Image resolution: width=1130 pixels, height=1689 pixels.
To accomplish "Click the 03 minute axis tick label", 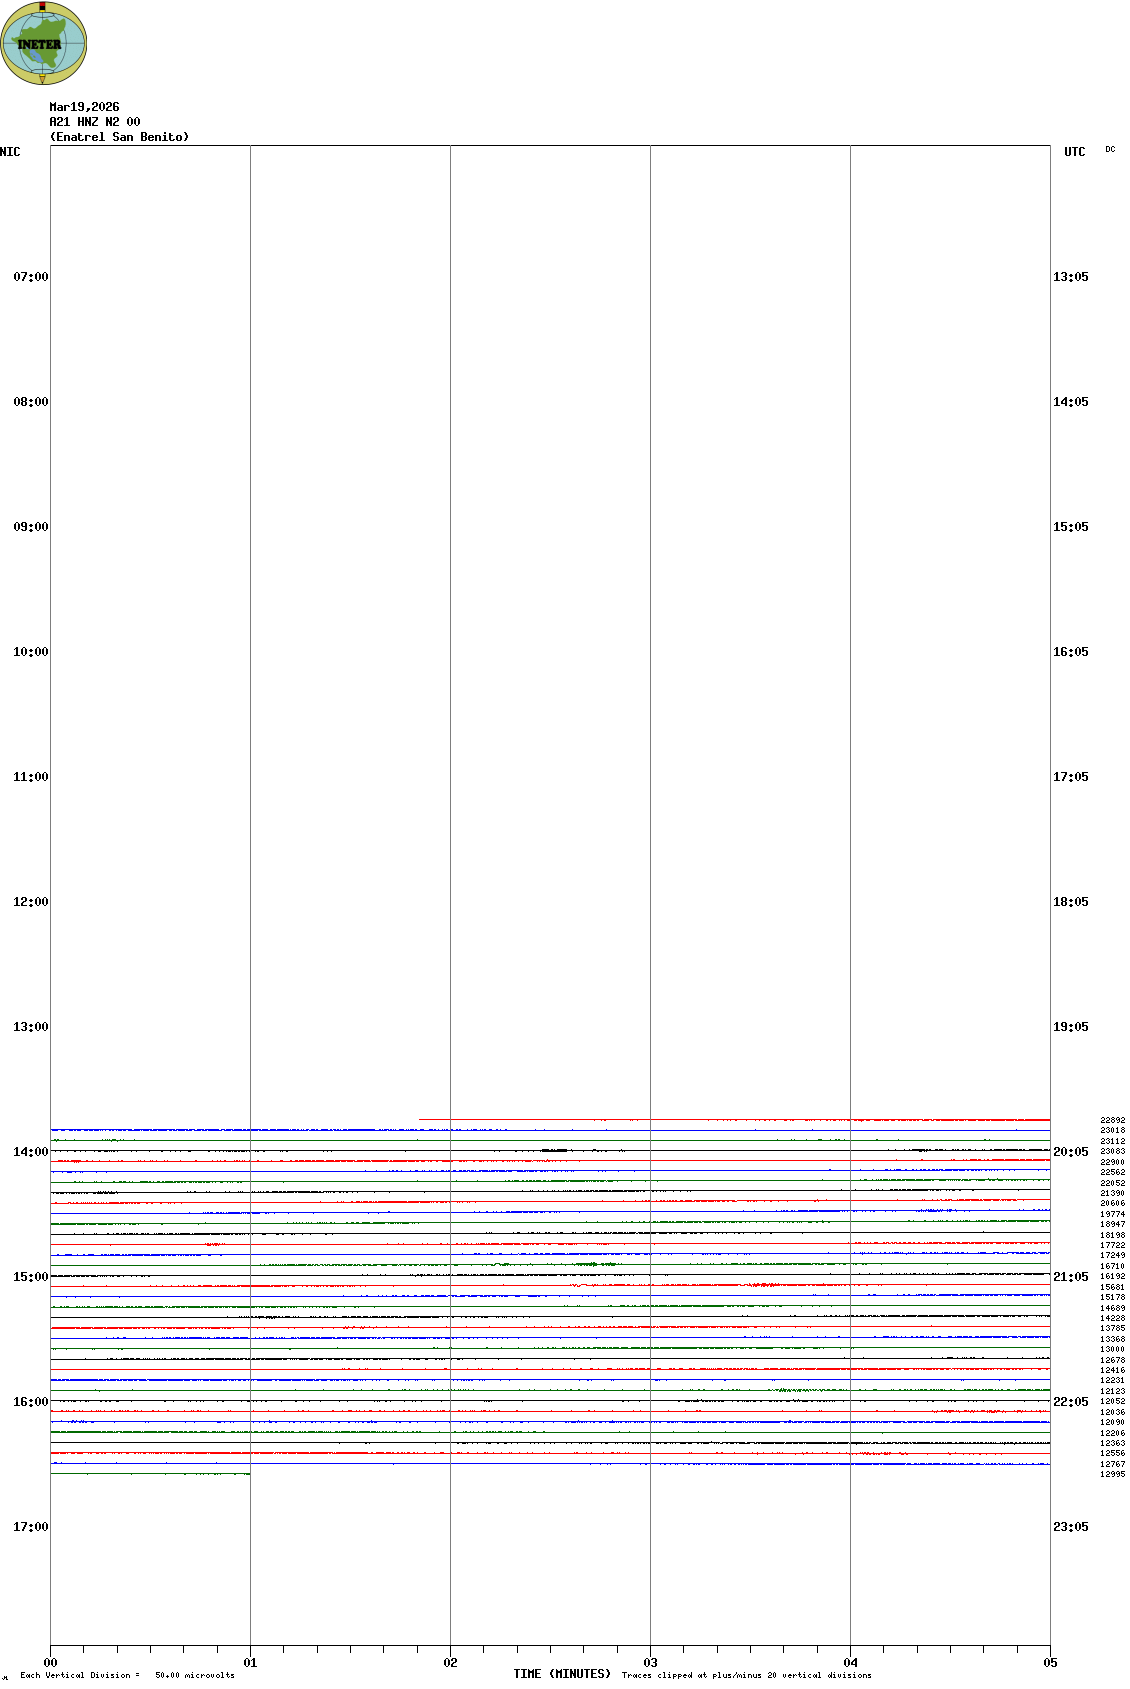I will pyautogui.click(x=650, y=1663).
